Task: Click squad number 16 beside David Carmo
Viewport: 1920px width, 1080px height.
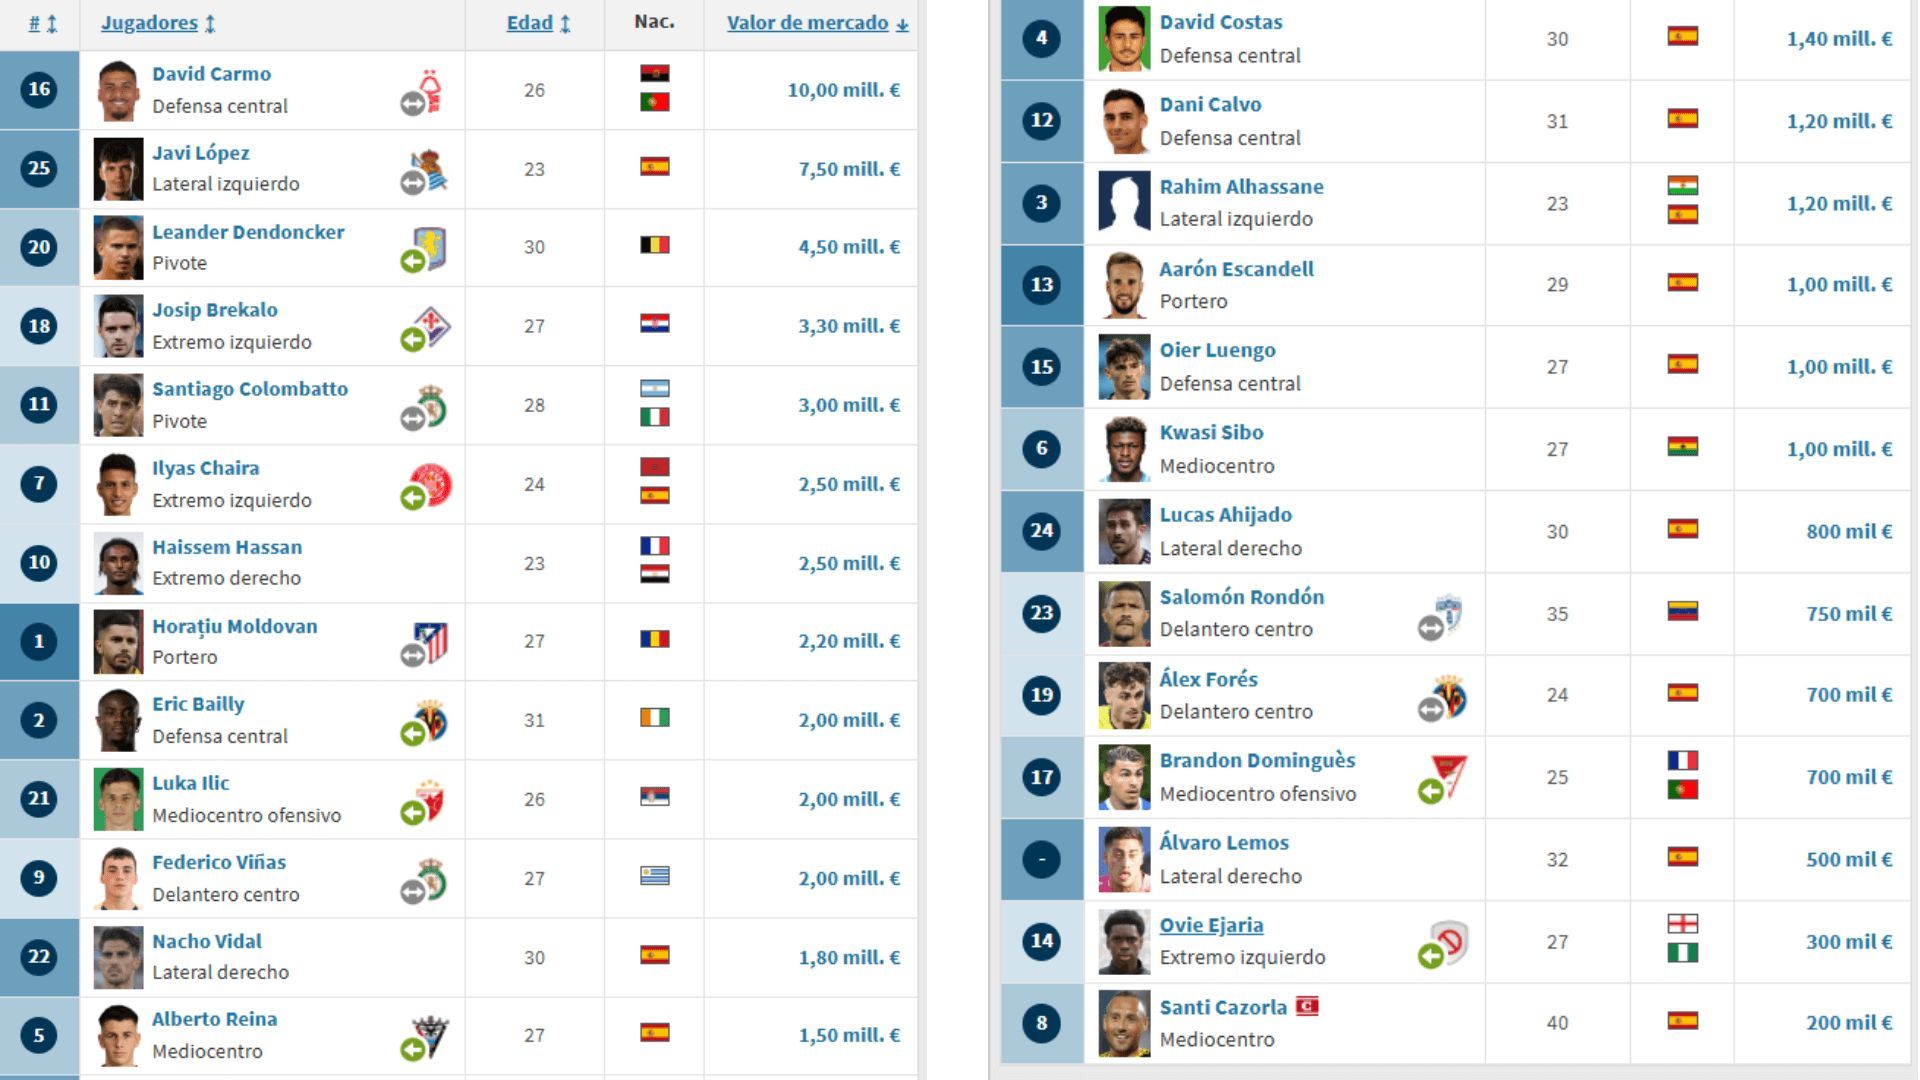Action: [x=38, y=90]
